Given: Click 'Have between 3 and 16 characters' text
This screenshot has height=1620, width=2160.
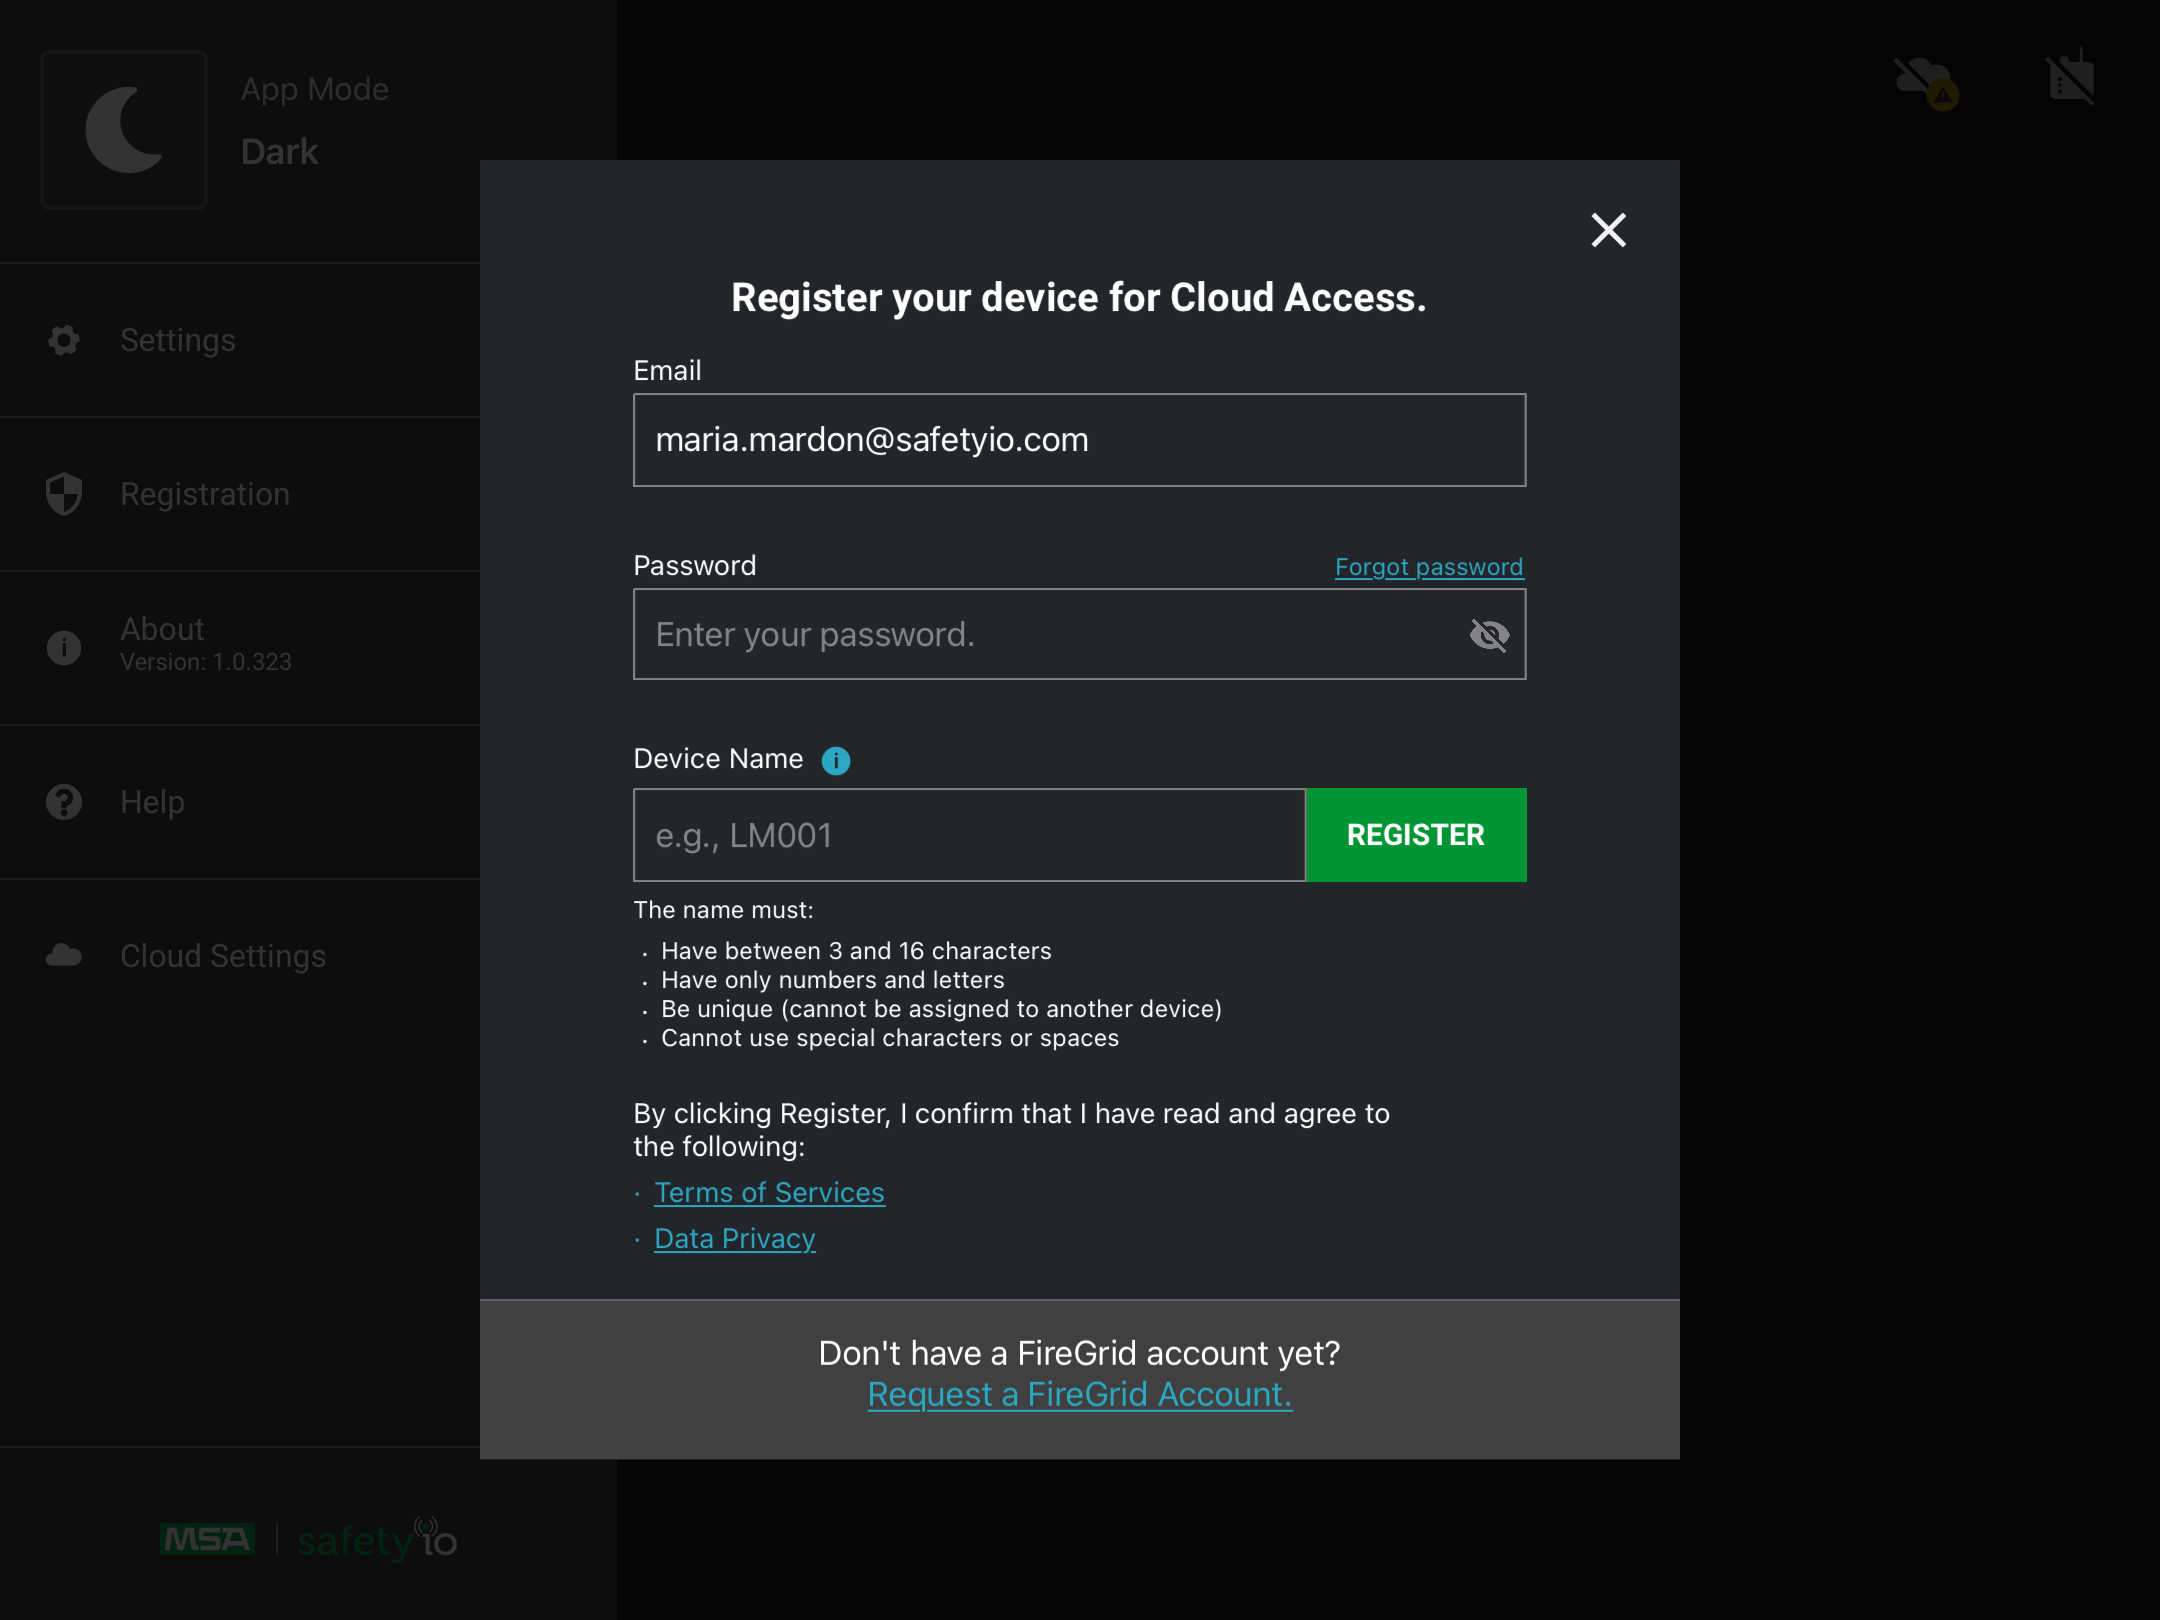Looking at the screenshot, I should click(x=856, y=951).
